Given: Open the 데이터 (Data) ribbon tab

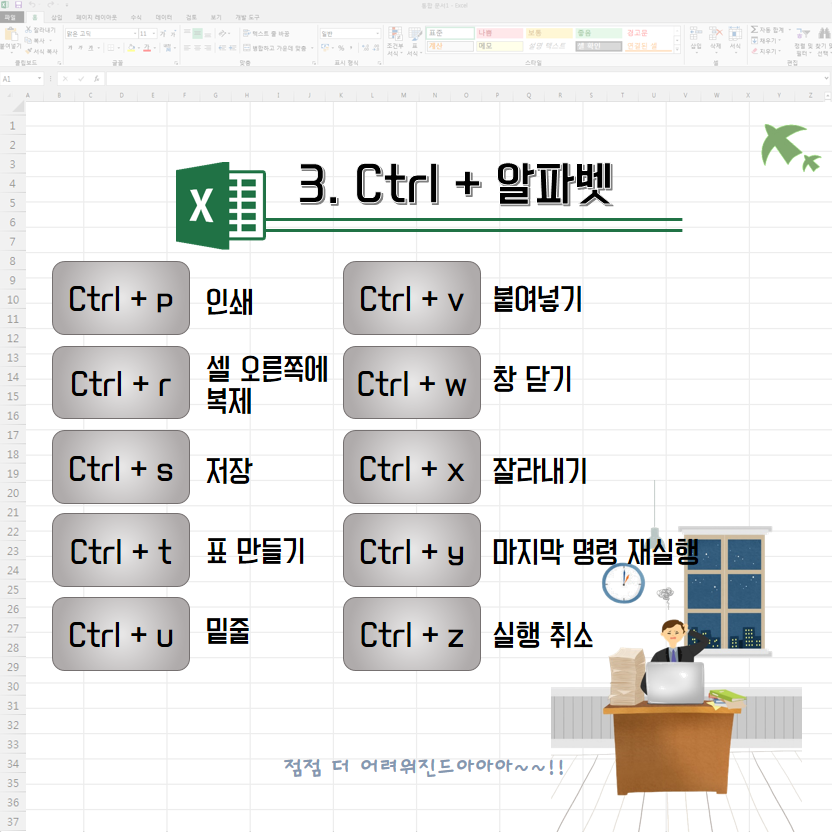Looking at the screenshot, I should coord(163,17).
